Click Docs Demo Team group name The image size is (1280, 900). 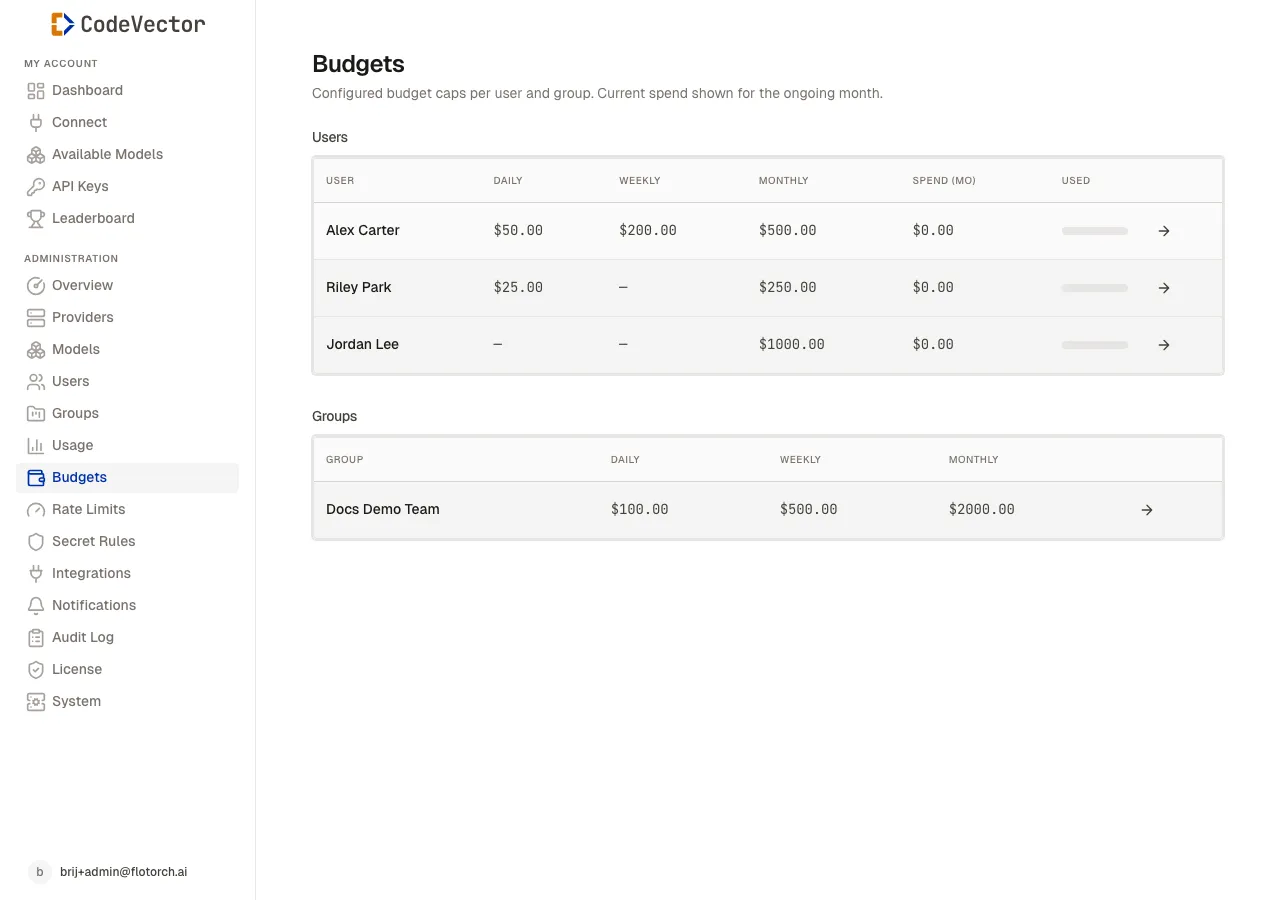coord(383,510)
